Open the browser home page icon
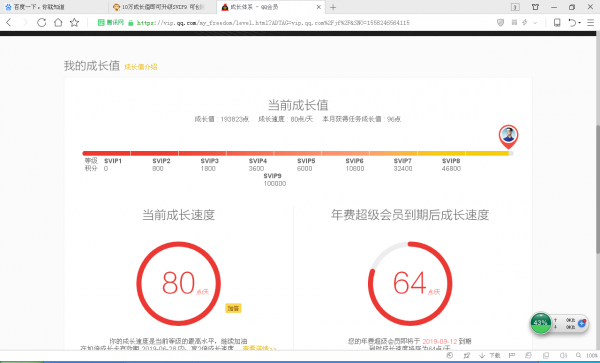Viewport: 600px width, 363px height. [58, 23]
